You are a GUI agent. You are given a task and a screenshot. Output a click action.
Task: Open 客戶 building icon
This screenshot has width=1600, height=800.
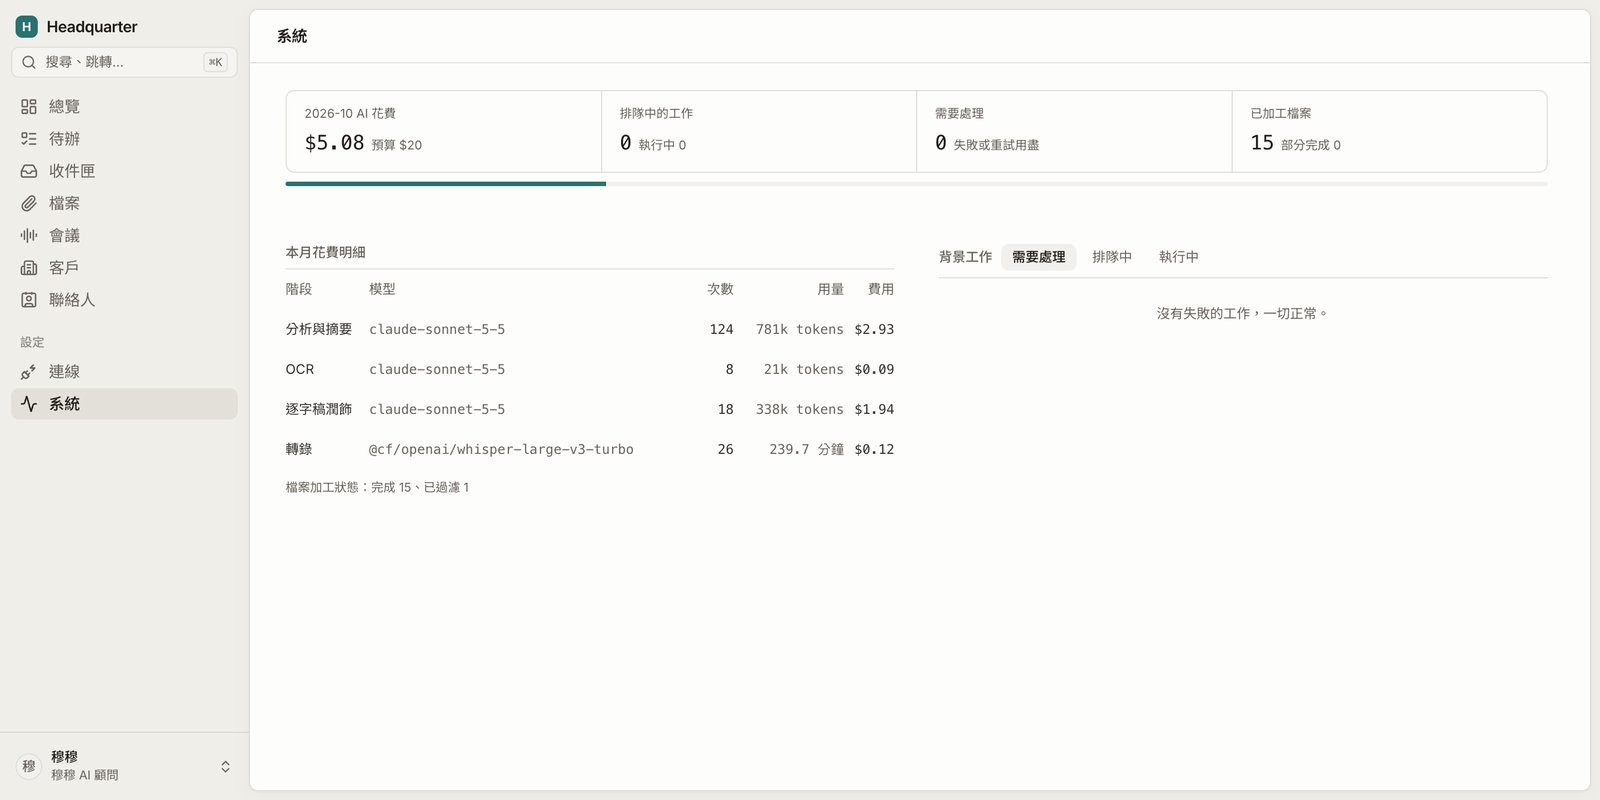pos(29,268)
